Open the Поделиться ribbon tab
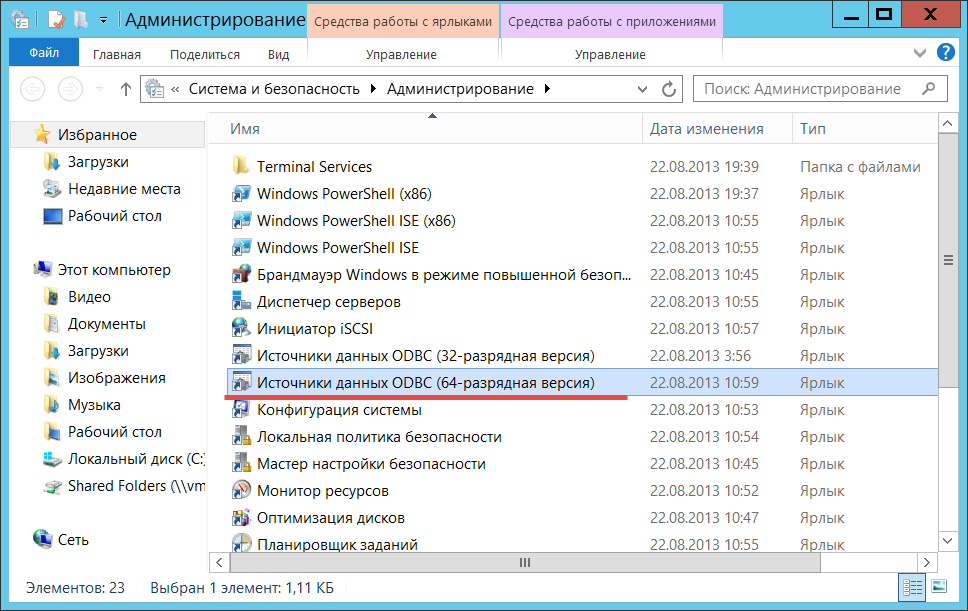The height and width of the screenshot is (611, 968). [x=204, y=54]
